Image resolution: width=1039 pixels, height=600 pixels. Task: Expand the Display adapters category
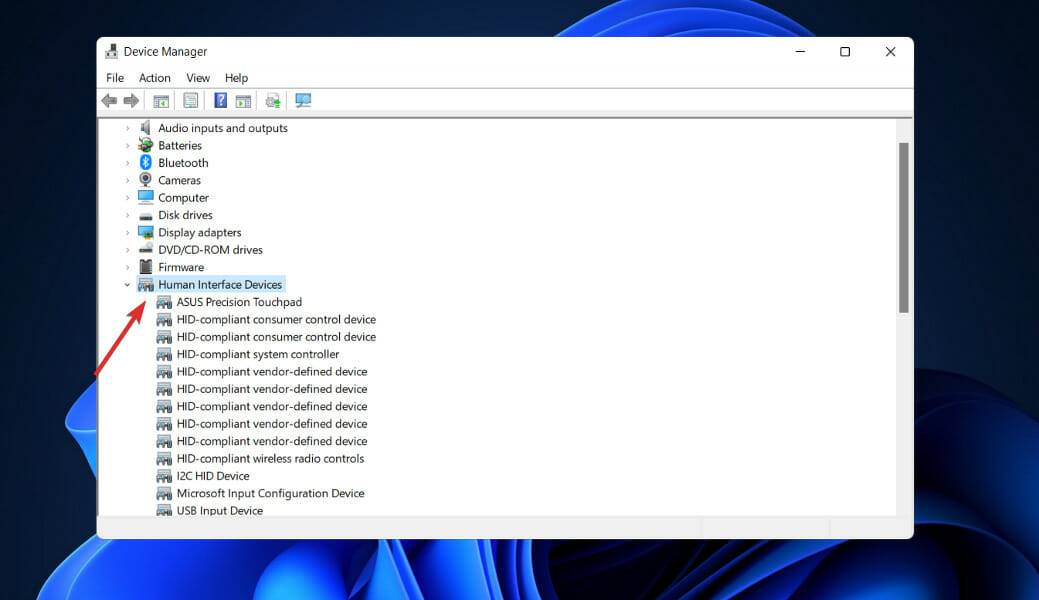coord(127,233)
